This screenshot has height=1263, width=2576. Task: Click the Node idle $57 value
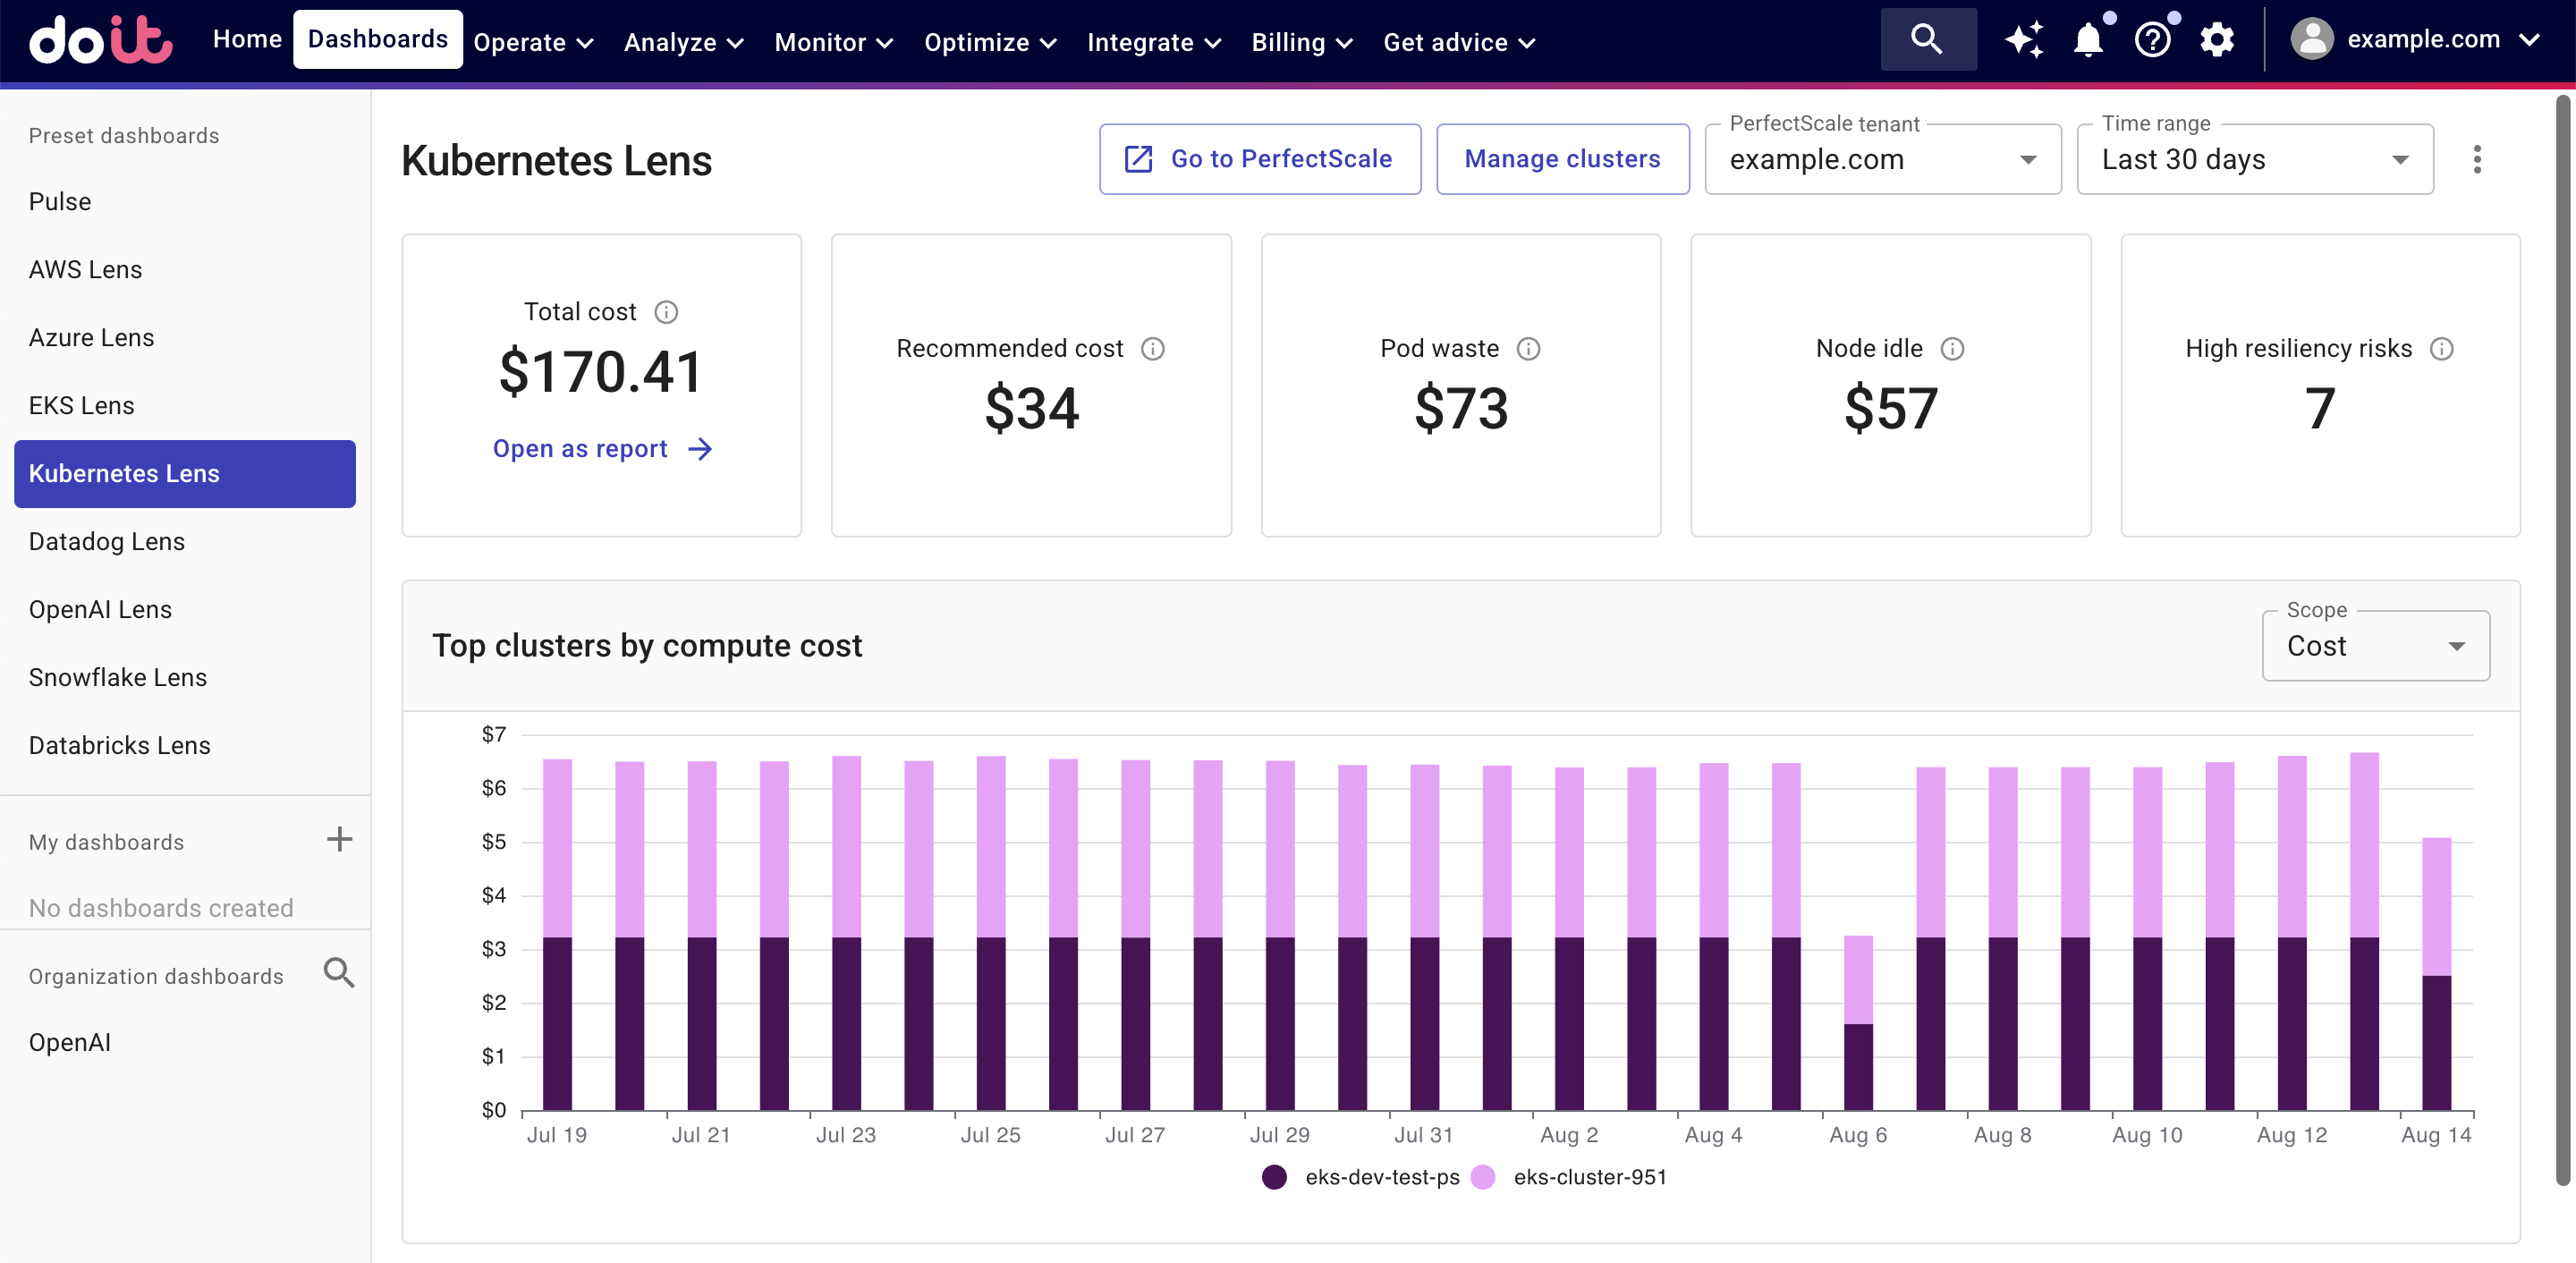point(1890,409)
